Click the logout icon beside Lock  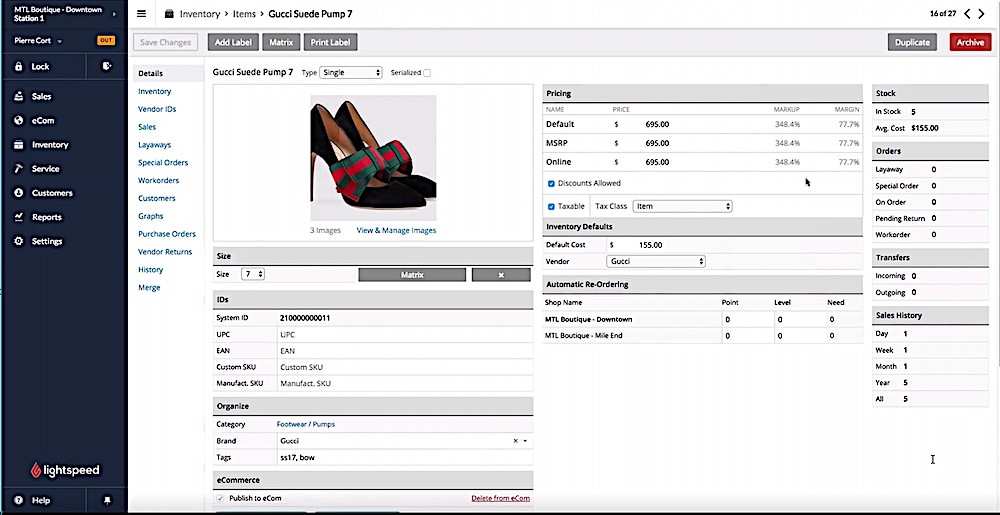click(107, 66)
